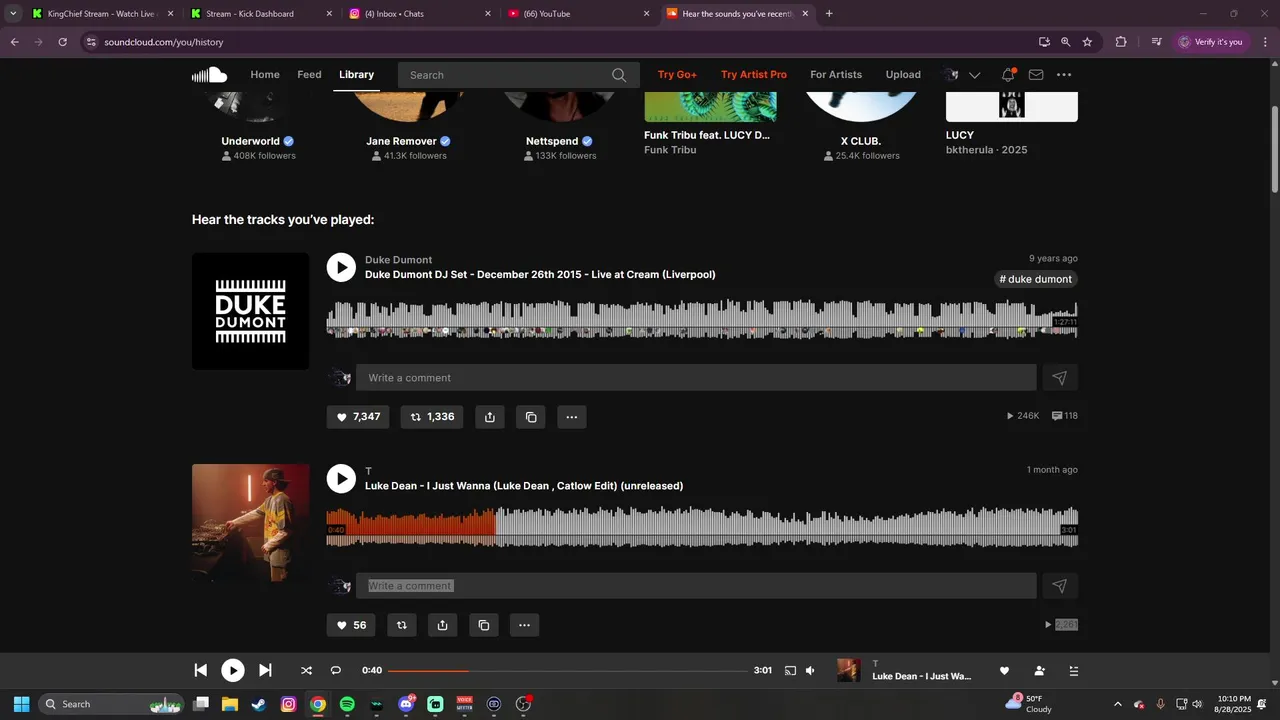Open the Try Go+ link

677,75
